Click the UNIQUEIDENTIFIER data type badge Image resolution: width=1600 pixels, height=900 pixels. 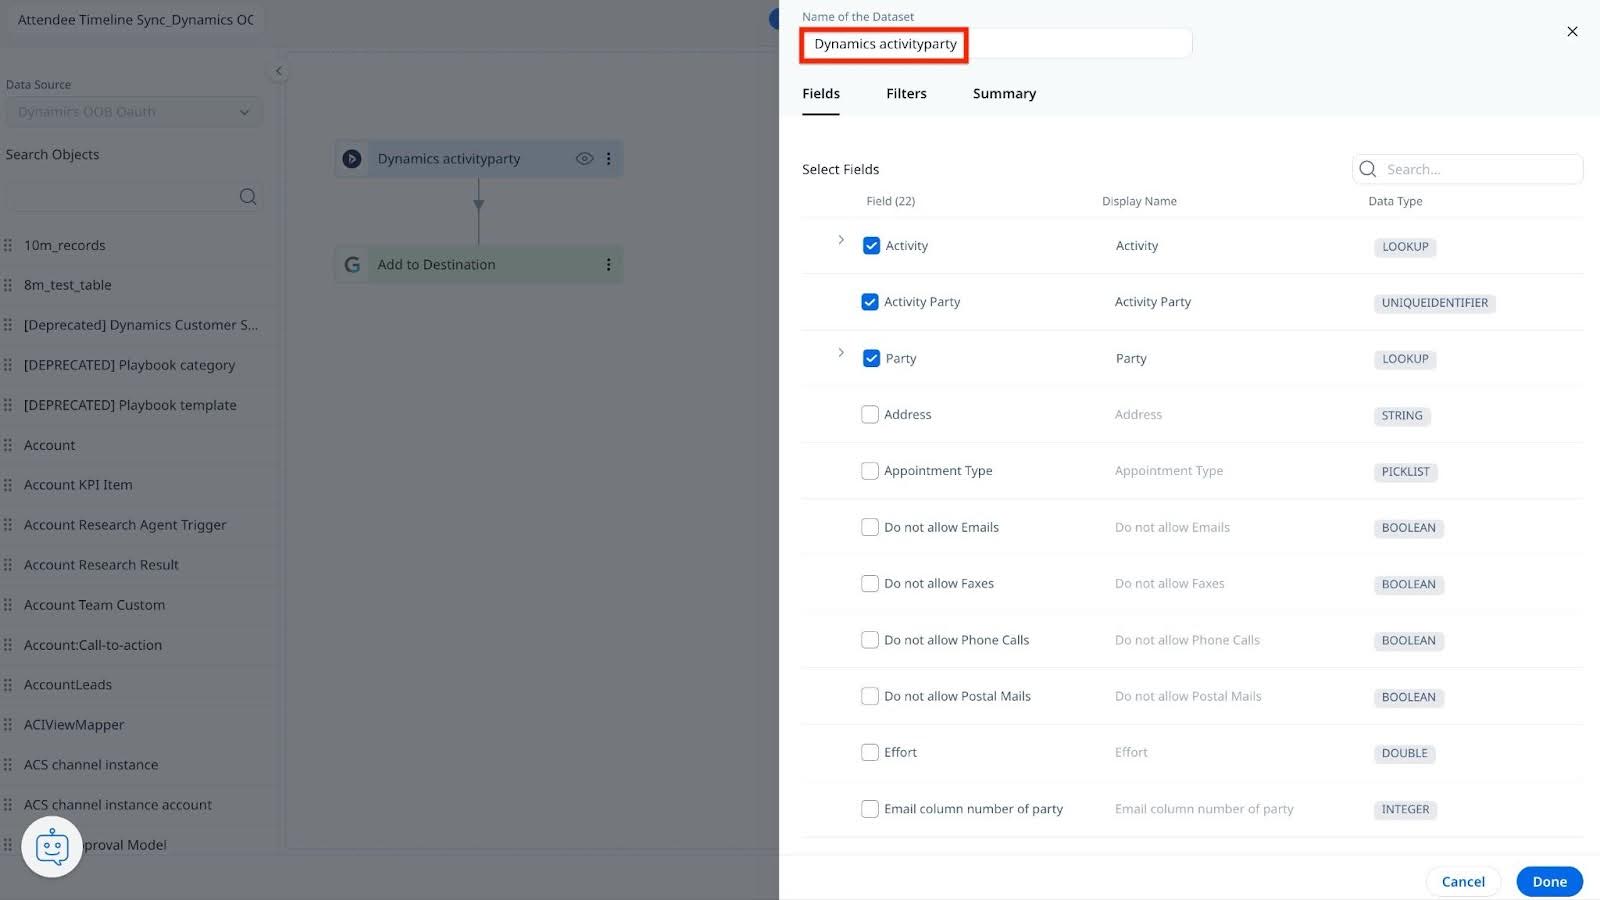click(x=1434, y=303)
